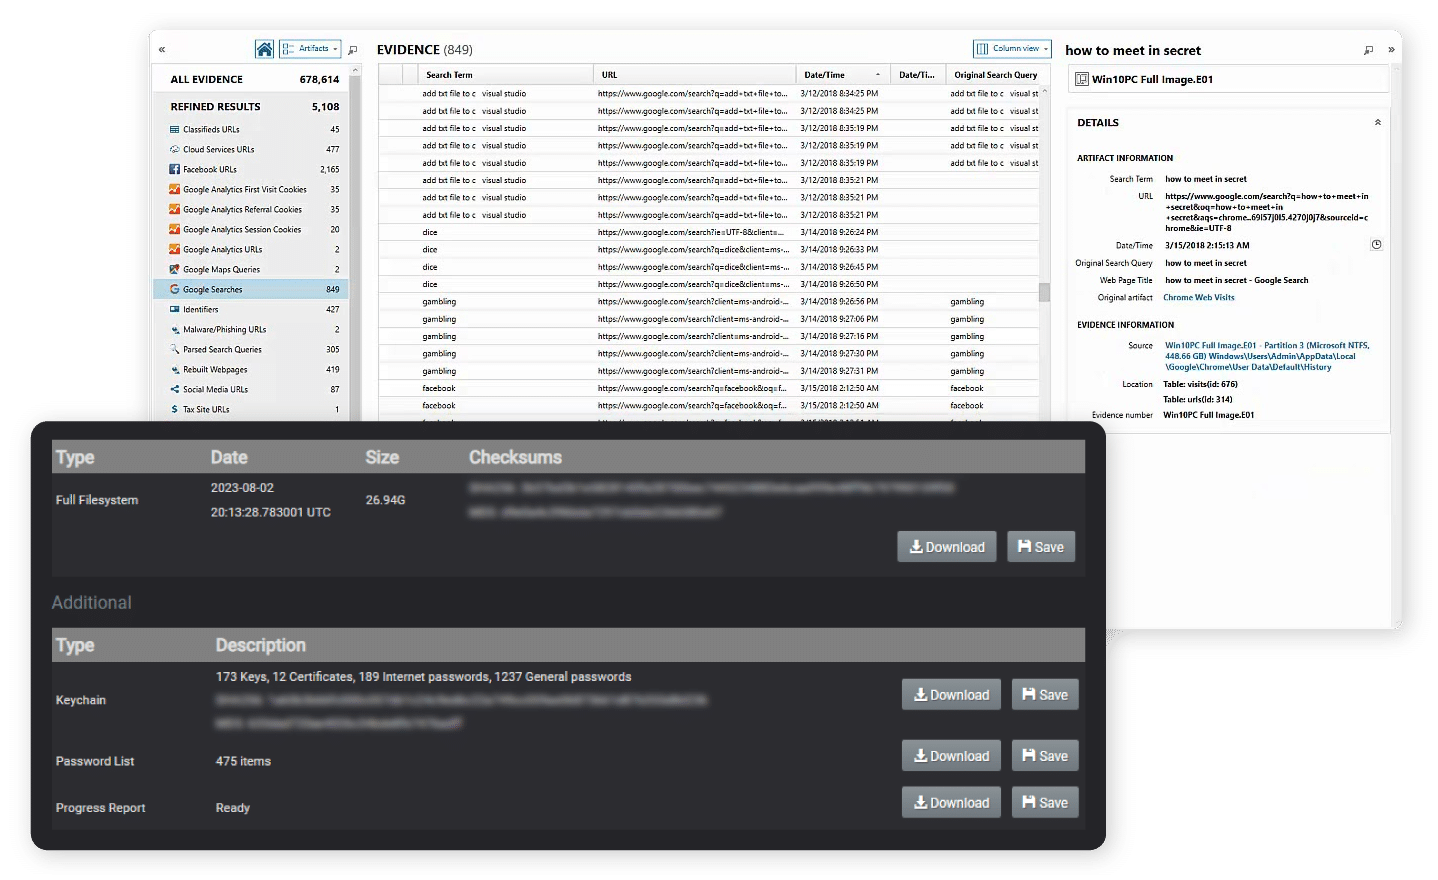Open the Chrome Web Visits artifact link
The height and width of the screenshot is (880, 1438).
[1199, 298]
